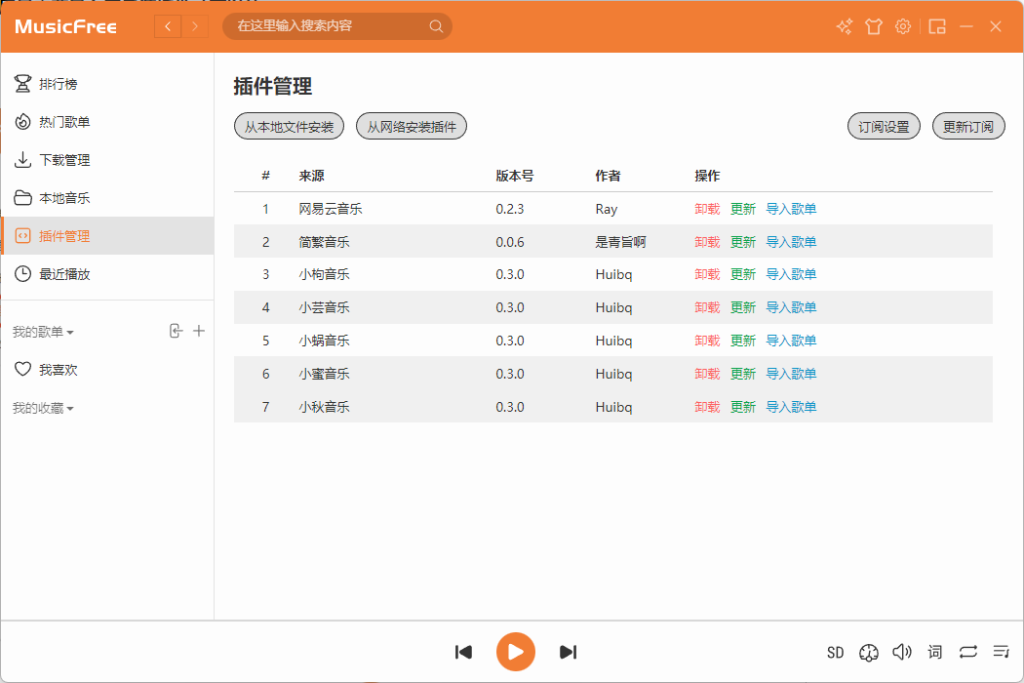This screenshot has height=683, width=1024.
Task: Open 最近播放 recently played
Action: point(107,274)
